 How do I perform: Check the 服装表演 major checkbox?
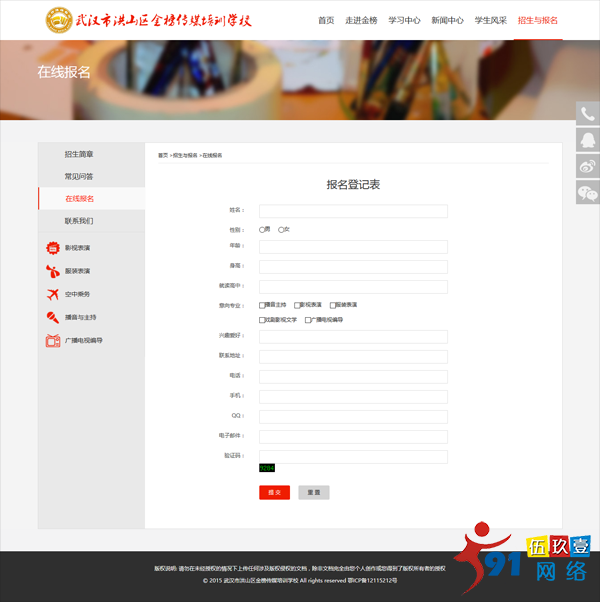(x=333, y=305)
